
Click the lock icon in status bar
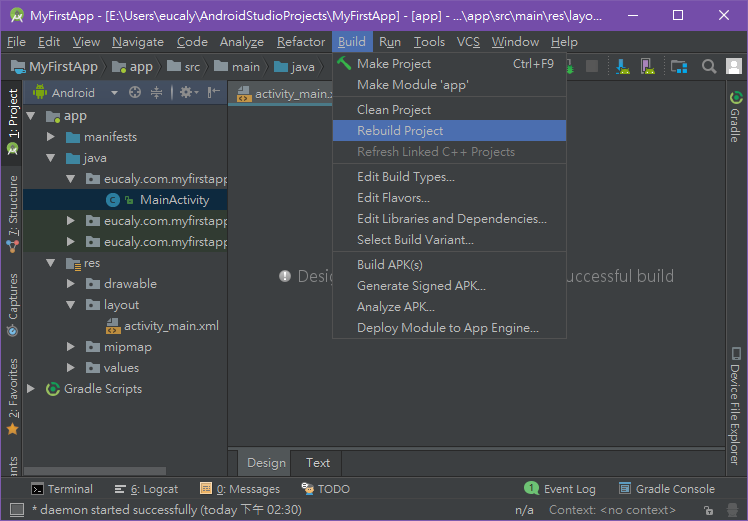[709, 510]
